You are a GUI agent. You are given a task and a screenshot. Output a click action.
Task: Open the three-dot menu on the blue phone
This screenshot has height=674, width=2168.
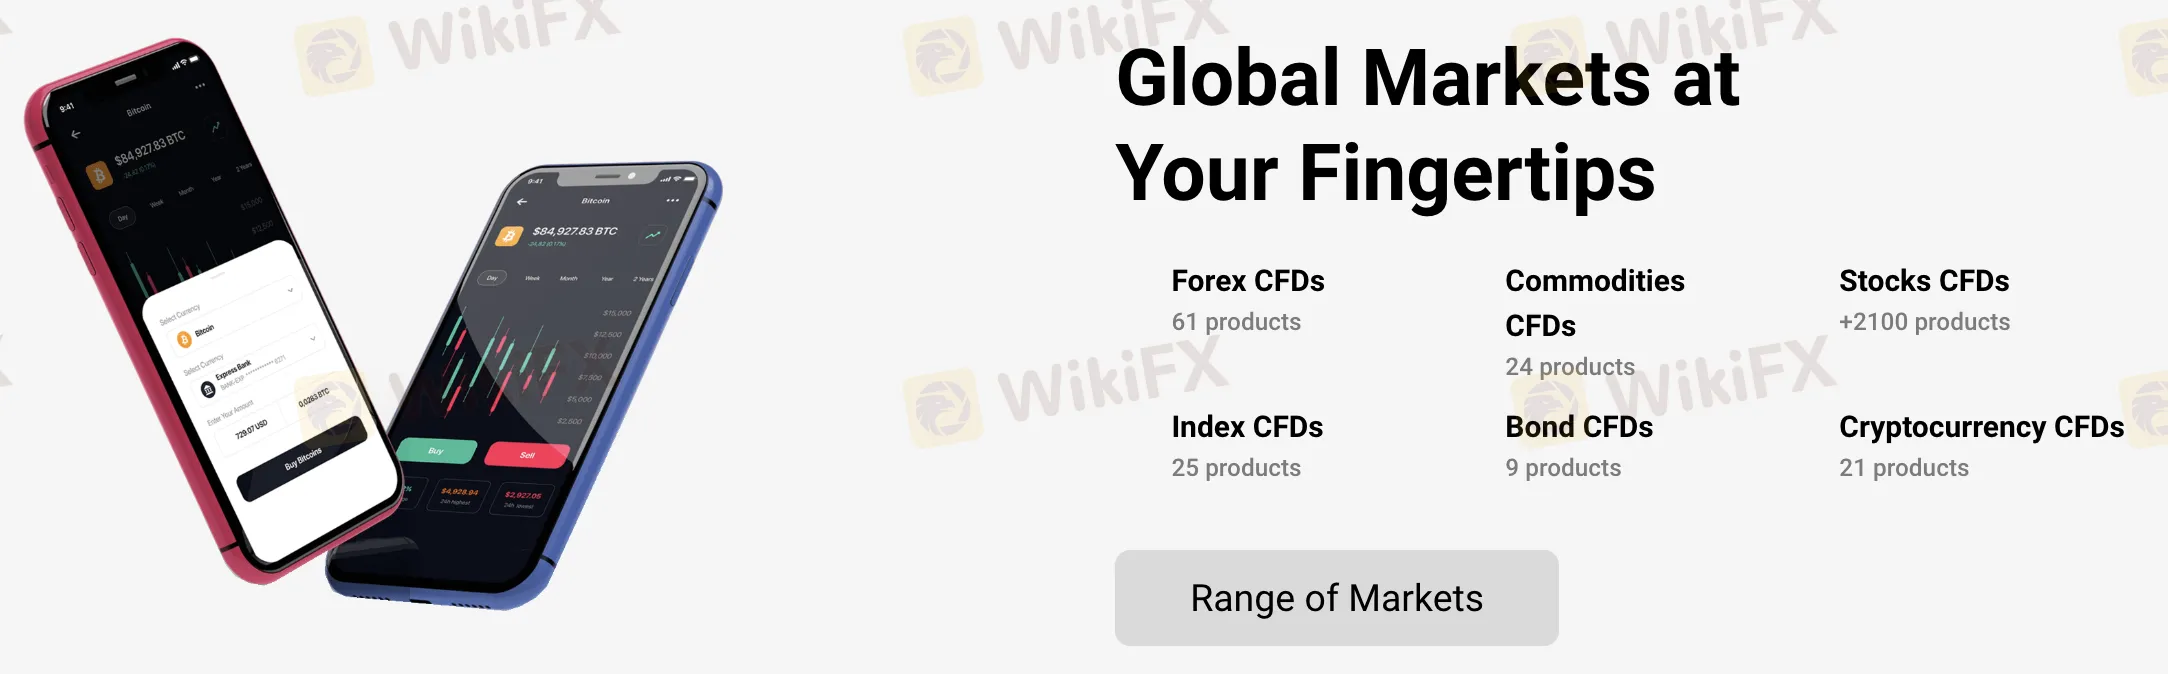(x=672, y=201)
